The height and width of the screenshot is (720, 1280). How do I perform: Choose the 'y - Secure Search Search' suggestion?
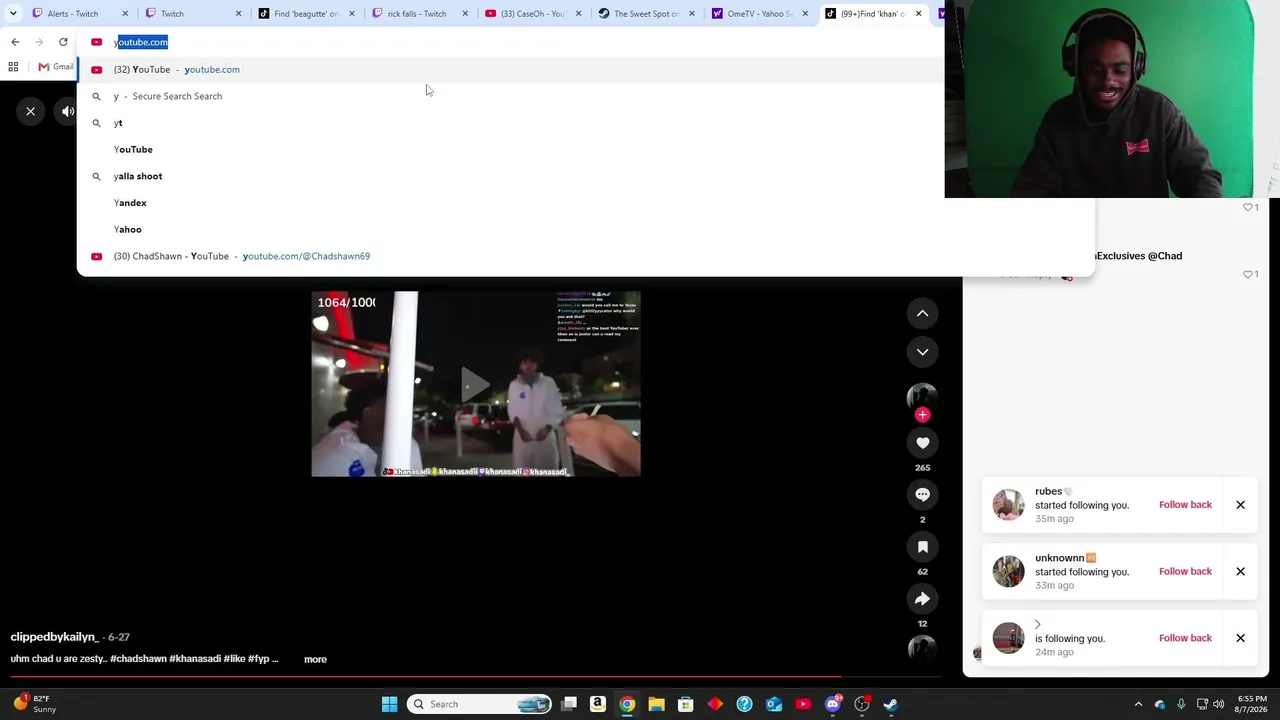click(585, 96)
